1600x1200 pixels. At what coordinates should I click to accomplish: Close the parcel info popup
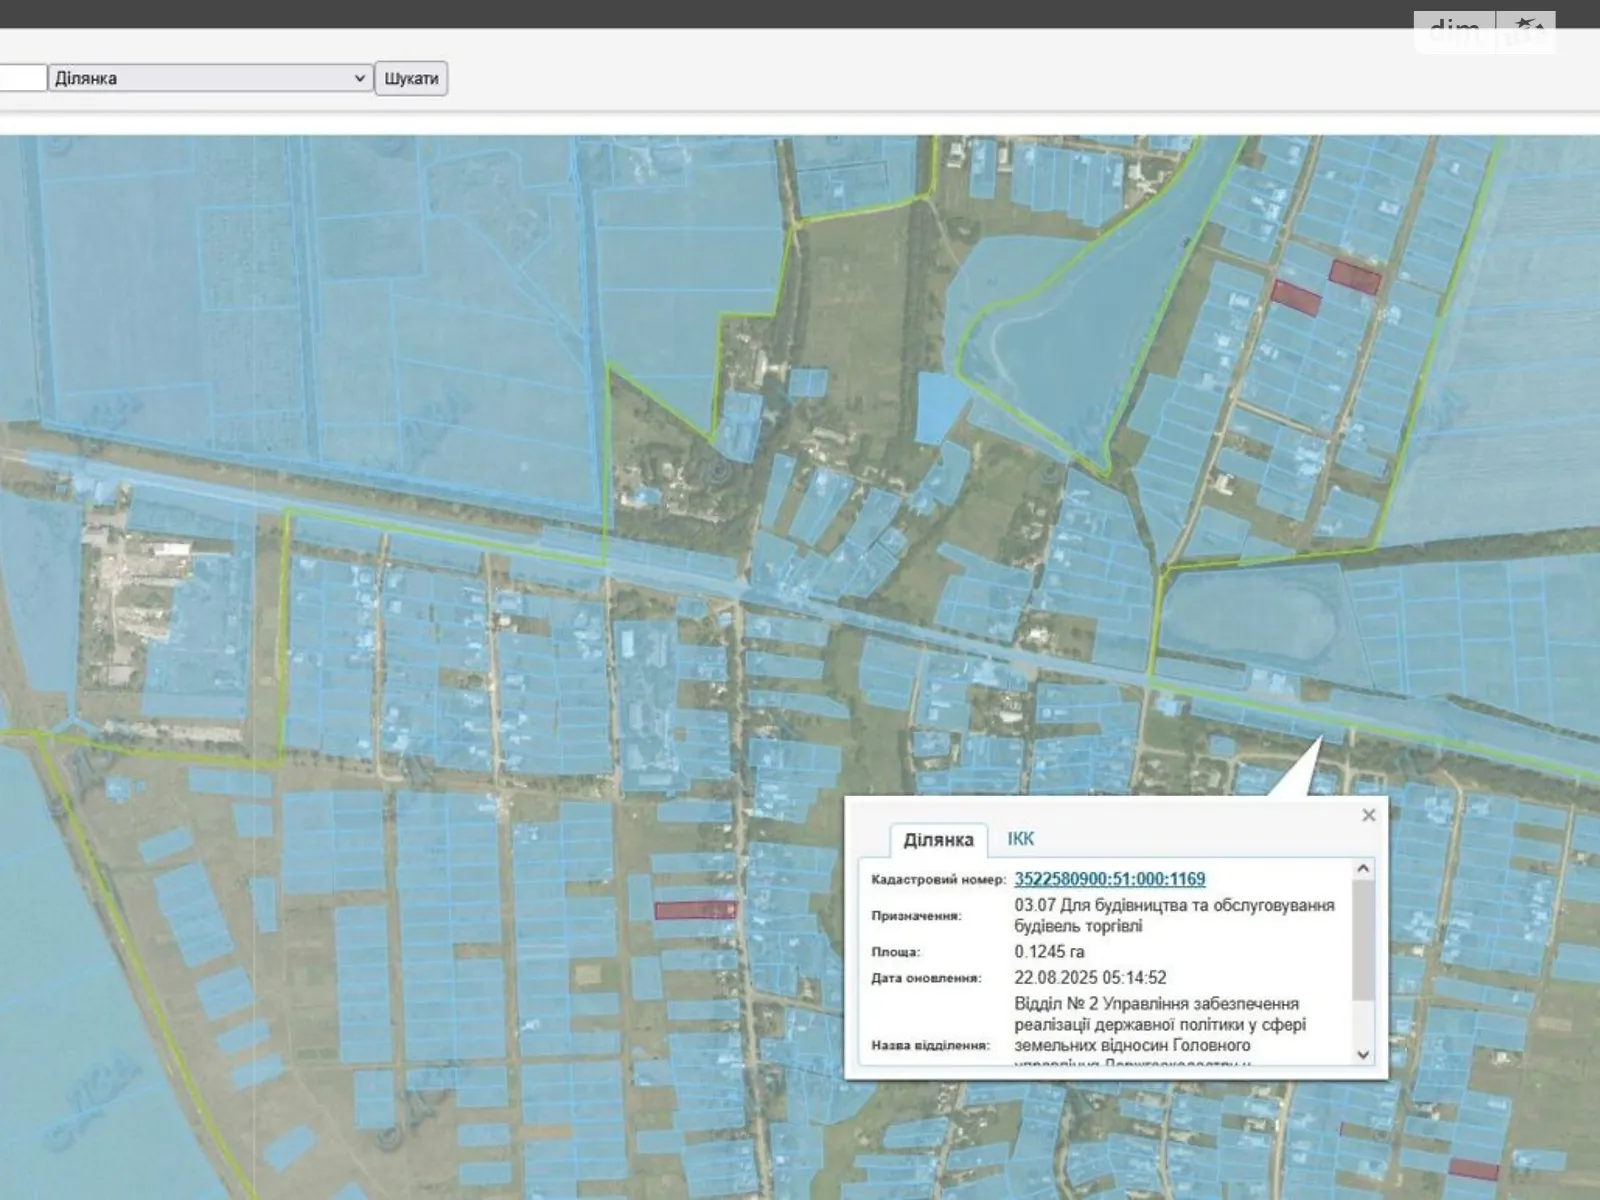coord(1368,815)
